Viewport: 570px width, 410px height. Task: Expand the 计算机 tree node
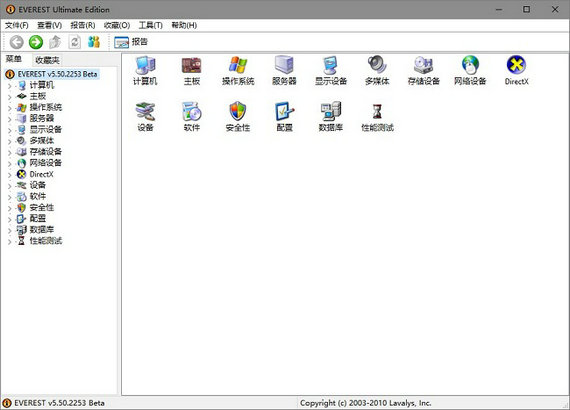[10, 86]
